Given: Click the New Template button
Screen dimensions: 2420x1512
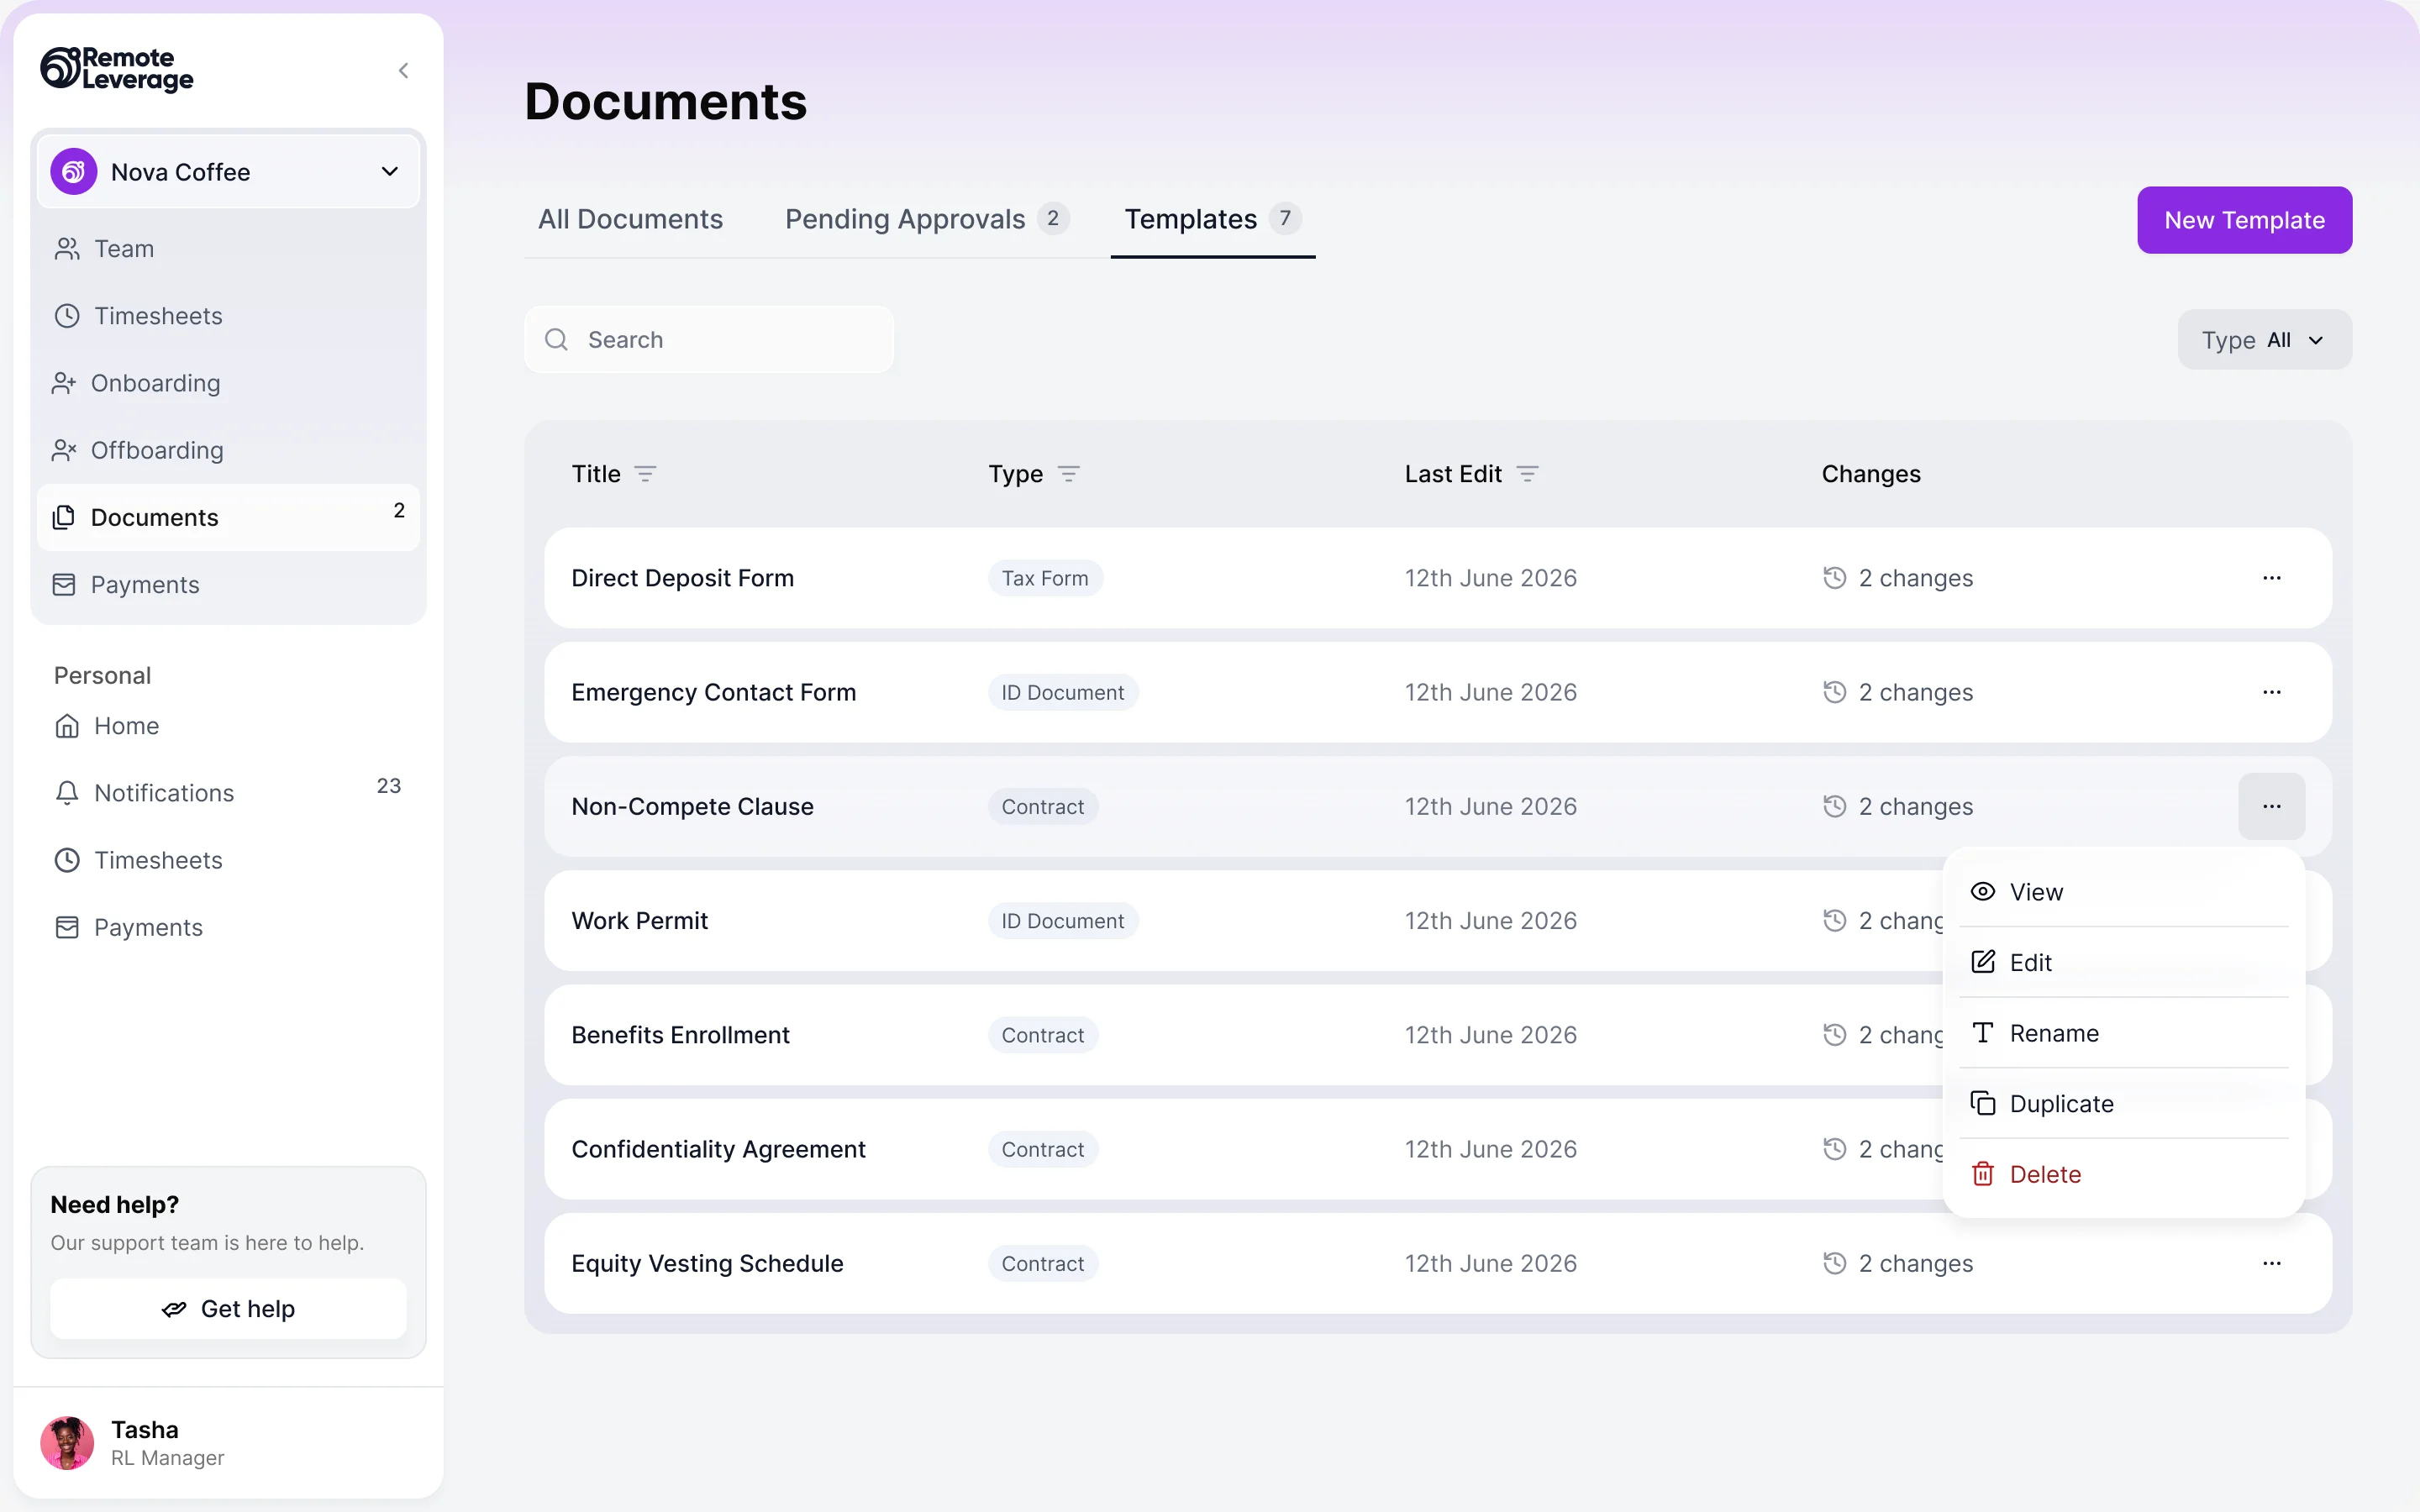Looking at the screenshot, I should pyautogui.click(x=2244, y=220).
